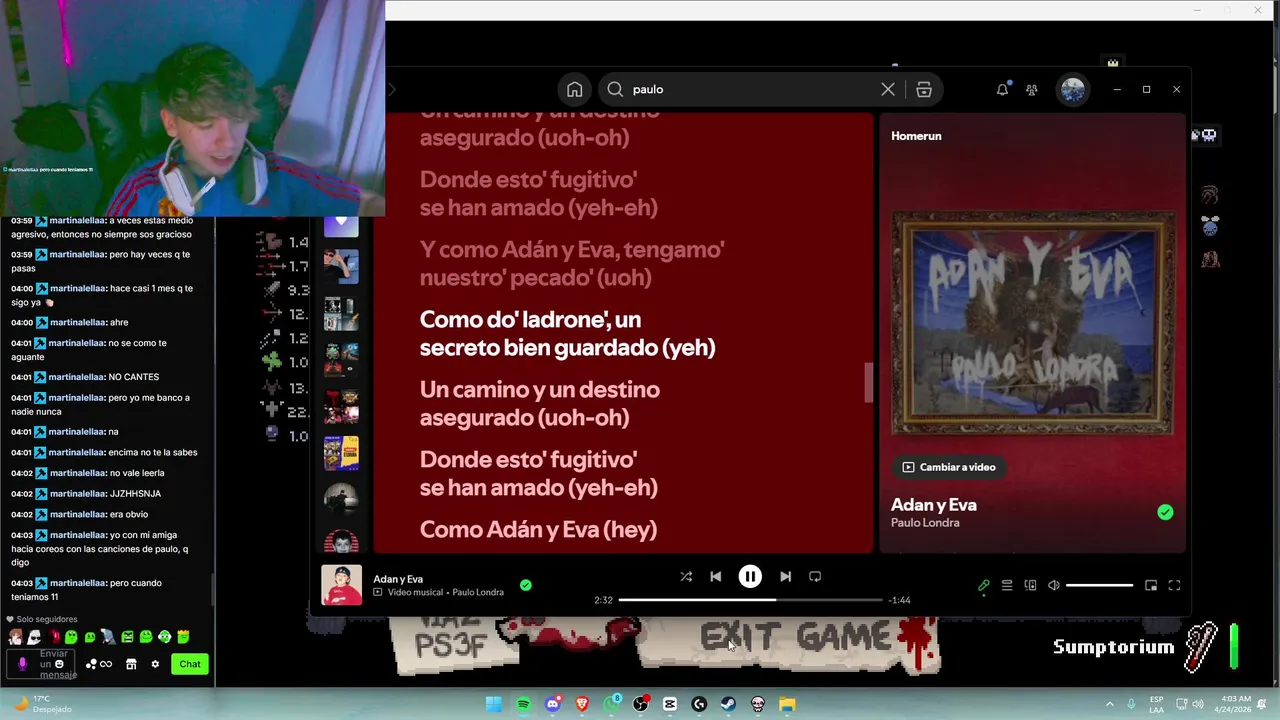Click the 'Homerun' panel heading
Image resolution: width=1280 pixels, height=720 pixels.
click(x=916, y=136)
